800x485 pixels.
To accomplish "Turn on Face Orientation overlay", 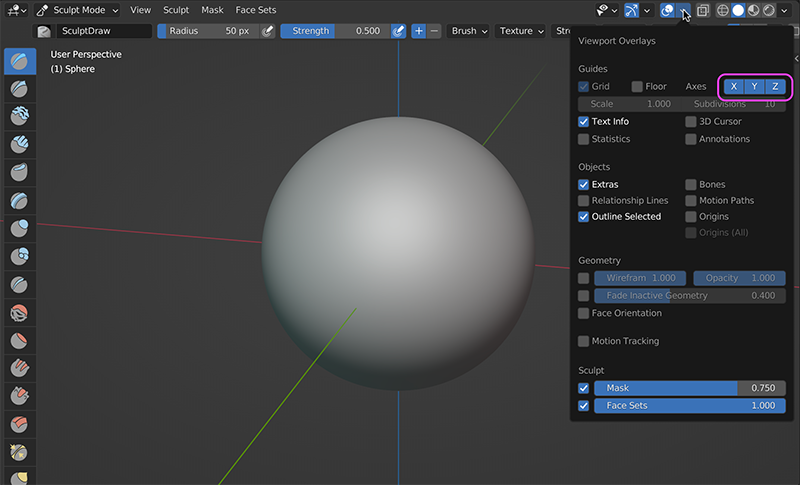I will [584, 314].
